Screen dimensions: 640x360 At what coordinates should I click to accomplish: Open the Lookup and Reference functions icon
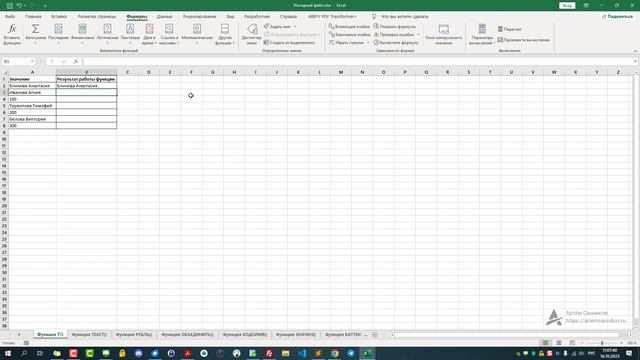tap(169, 29)
